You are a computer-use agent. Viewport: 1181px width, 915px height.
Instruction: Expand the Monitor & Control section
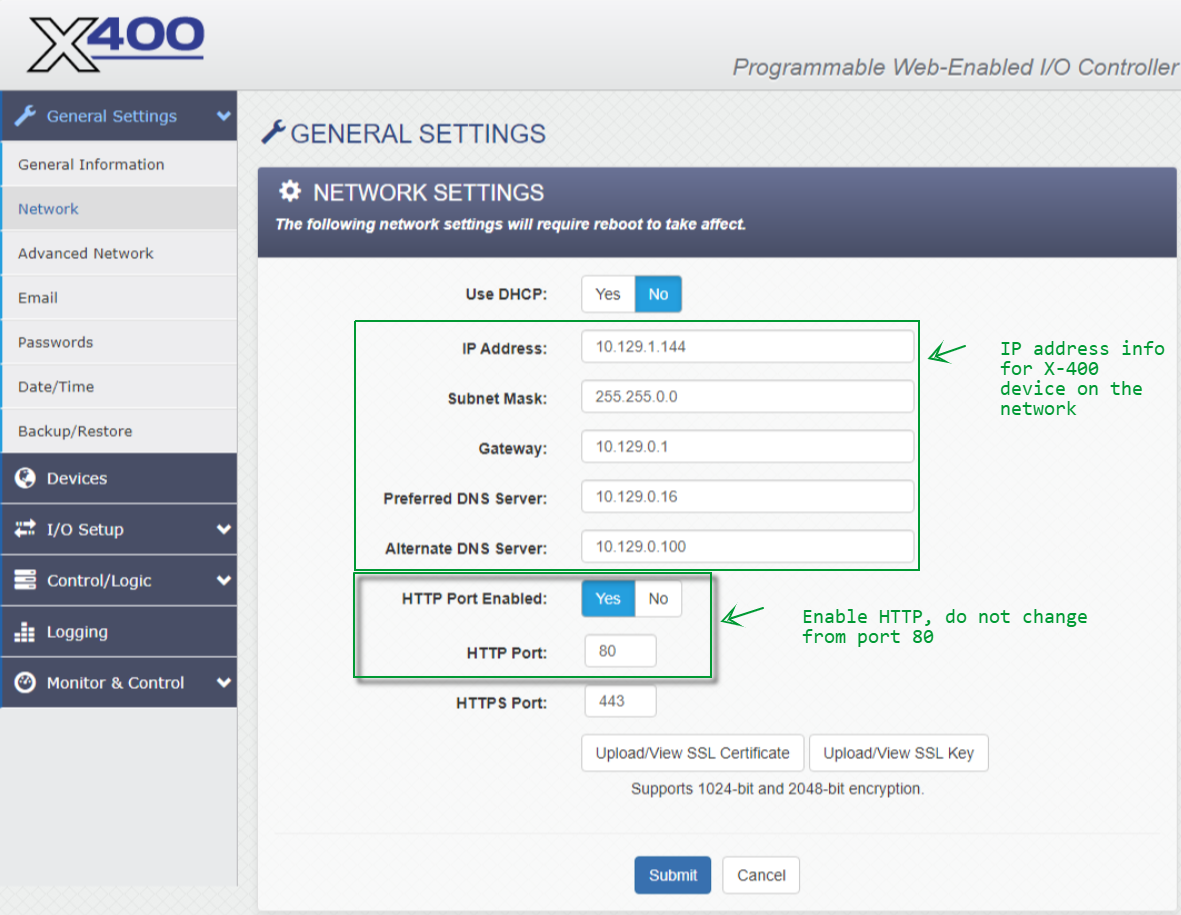pyautogui.click(x=224, y=682)
